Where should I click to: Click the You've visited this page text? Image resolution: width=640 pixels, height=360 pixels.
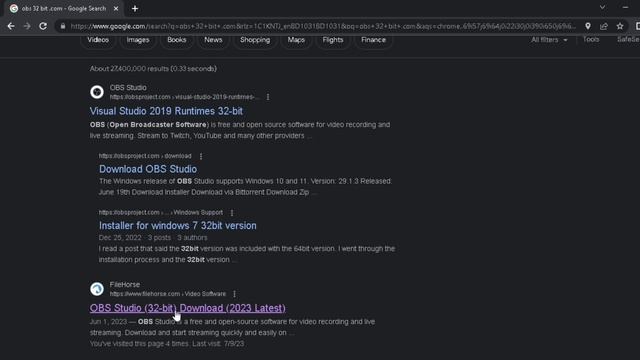click(x=167, y=344)
